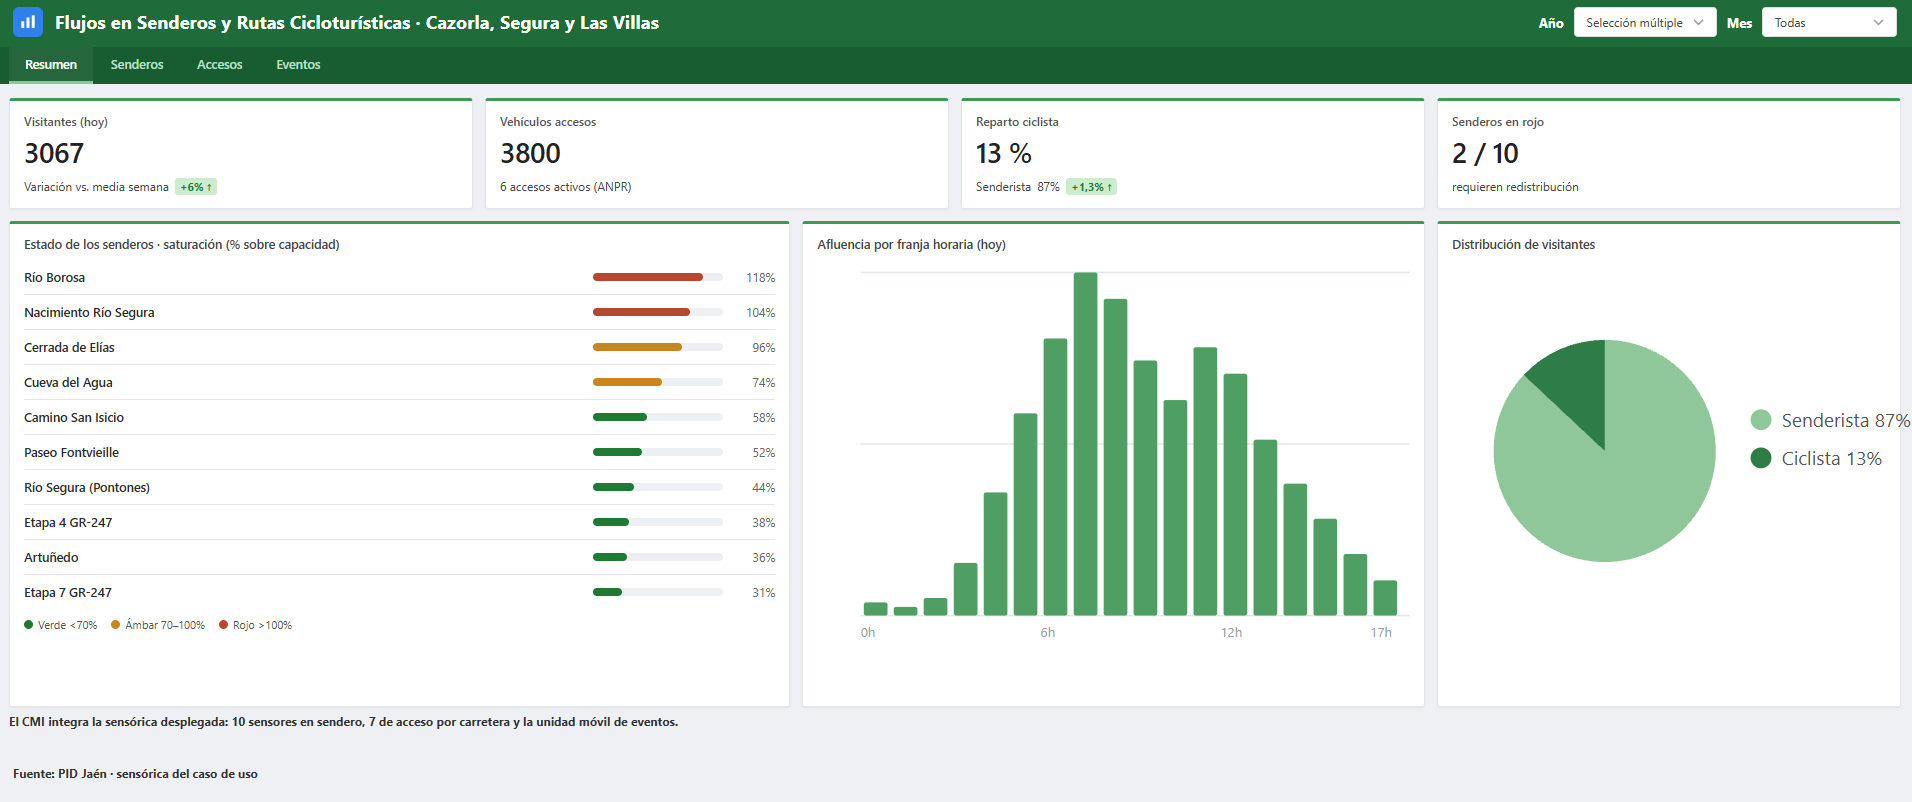1912x802 pixels.
Task: Click the tallest bar in the hourly chart
Action: [1085, 444]
